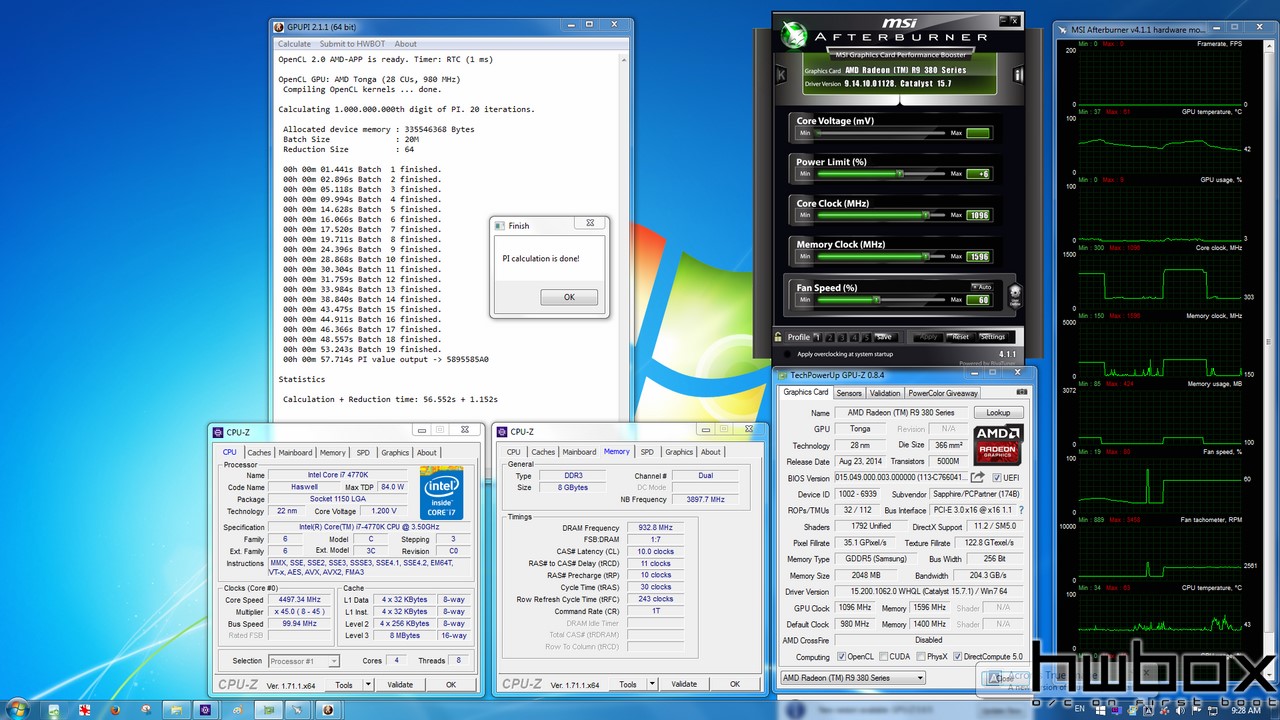Toggle the CUDA computing checkbox

click(x=883, y=657)
